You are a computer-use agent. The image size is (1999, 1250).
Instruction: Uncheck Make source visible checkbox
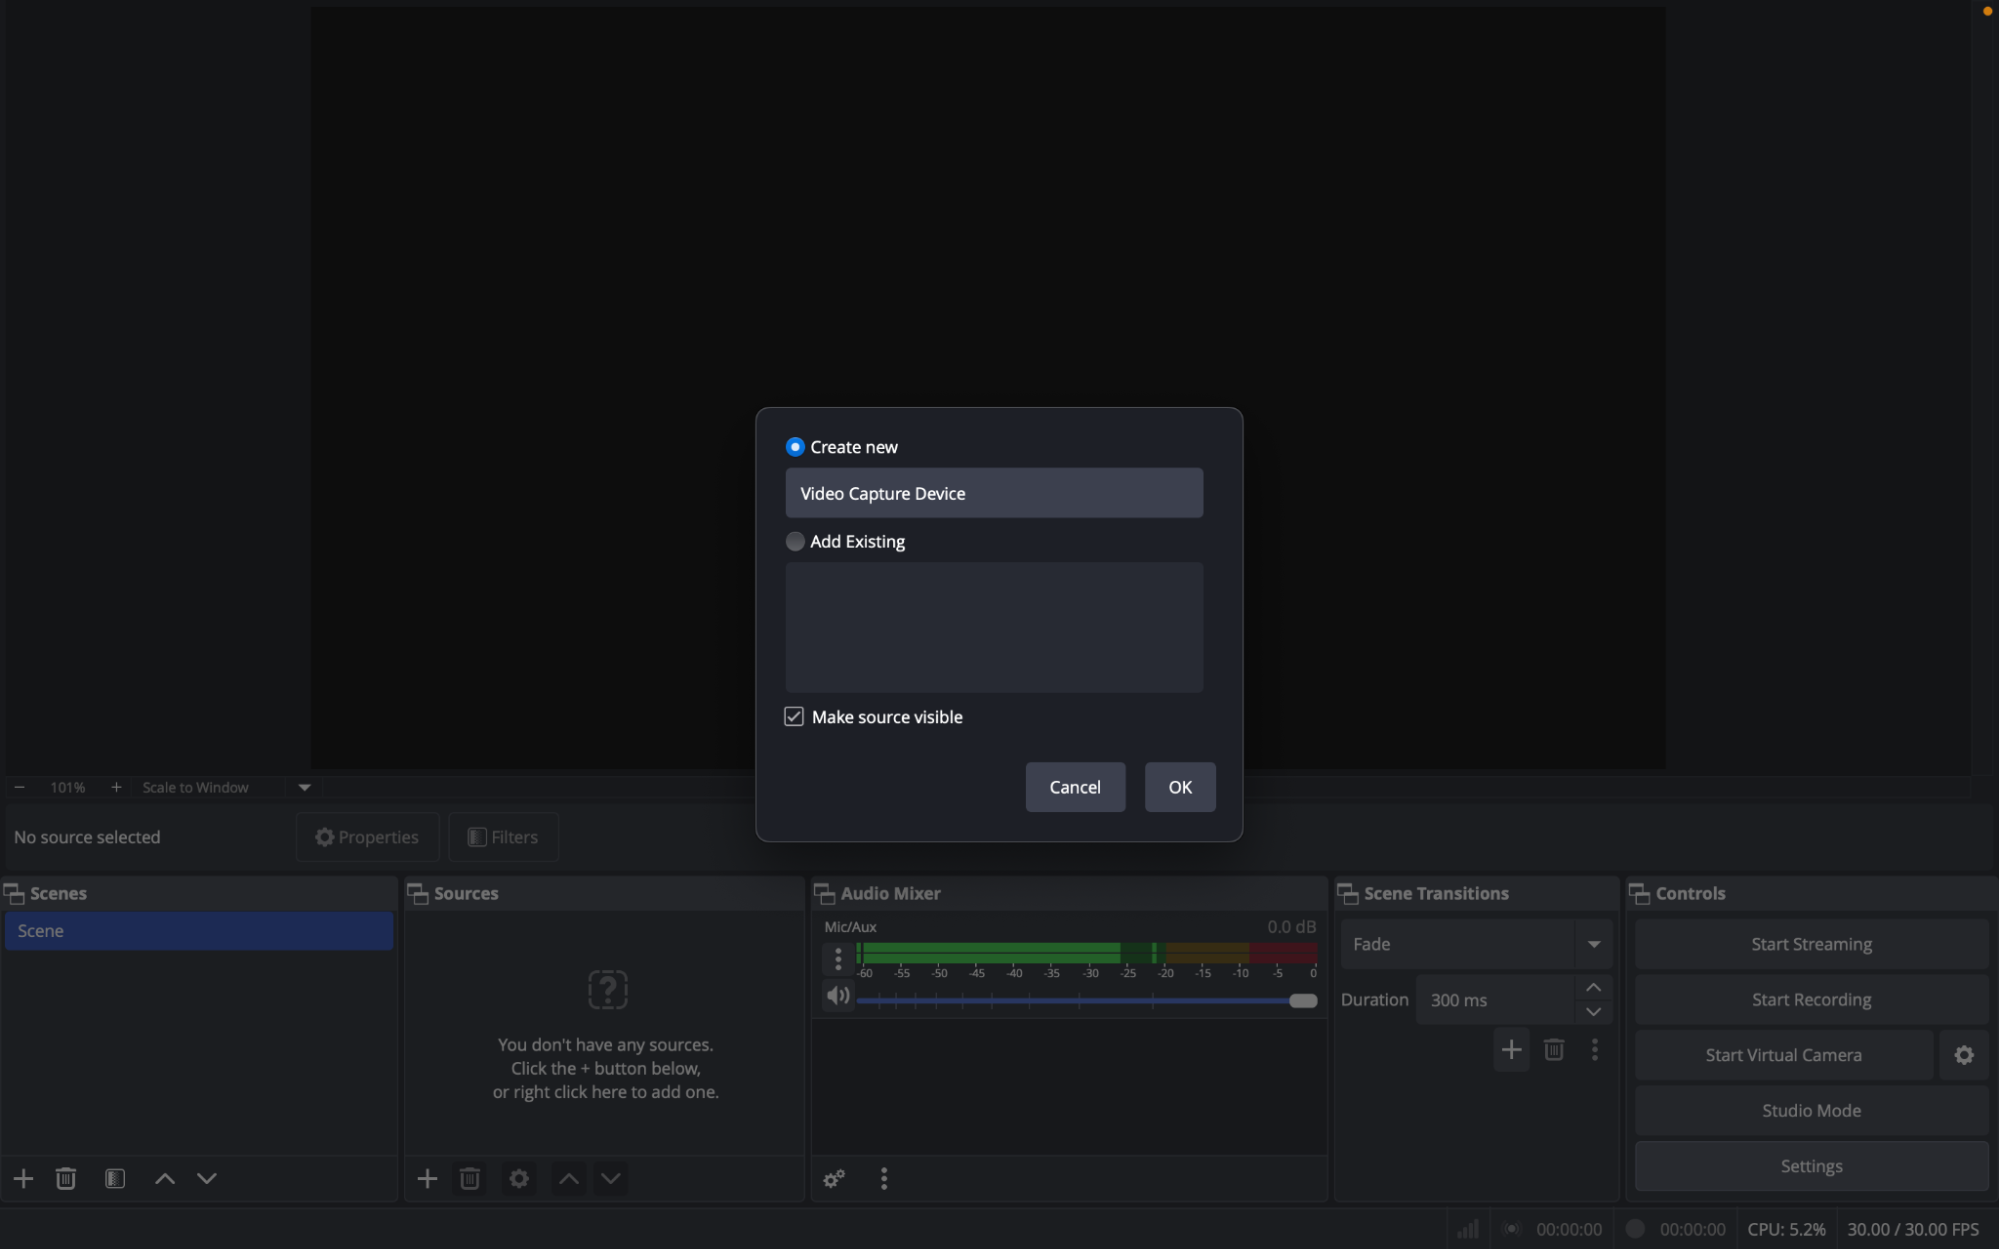[x=794, y=717]
